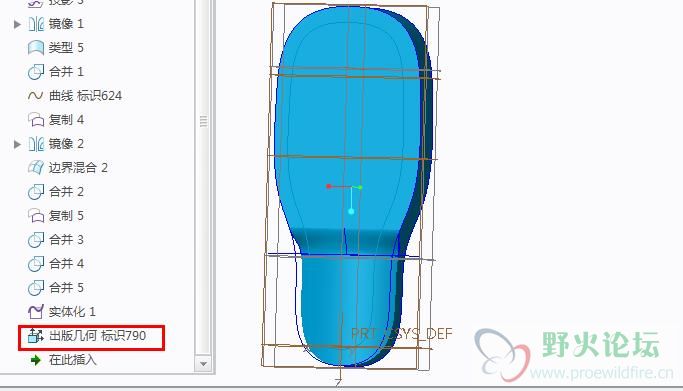Select 合并 3 in the tree
Viewport: 683px width, 391px height.
66,239
